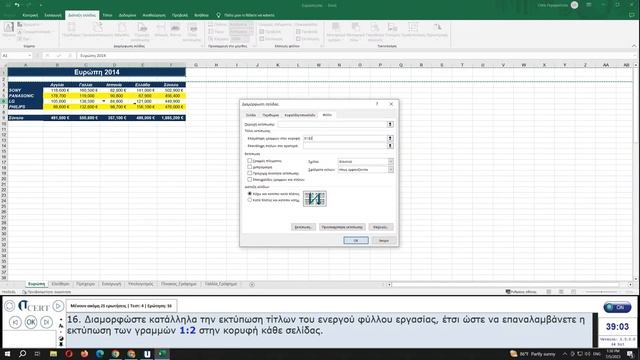Select the 'Down, then over' page order radio

[249, 193]
